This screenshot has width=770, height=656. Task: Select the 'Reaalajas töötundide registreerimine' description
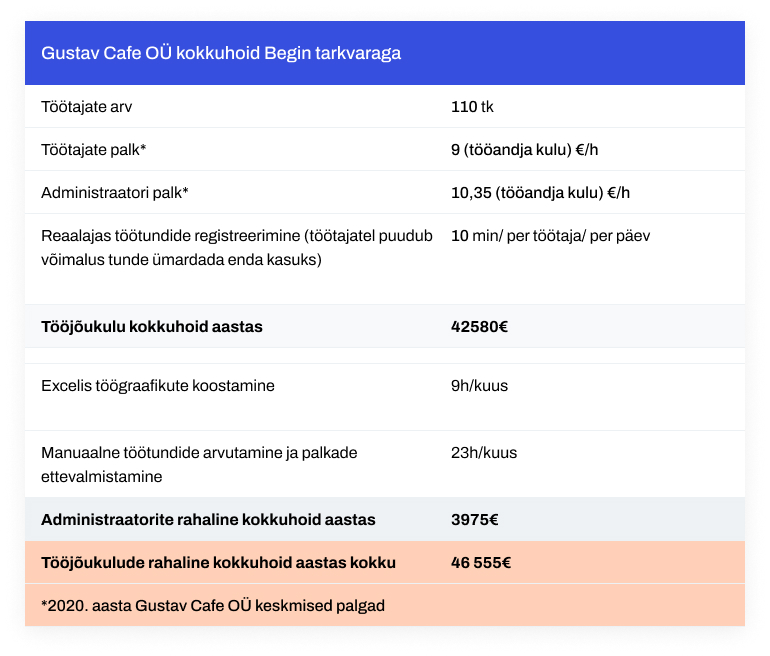point(237,247)
